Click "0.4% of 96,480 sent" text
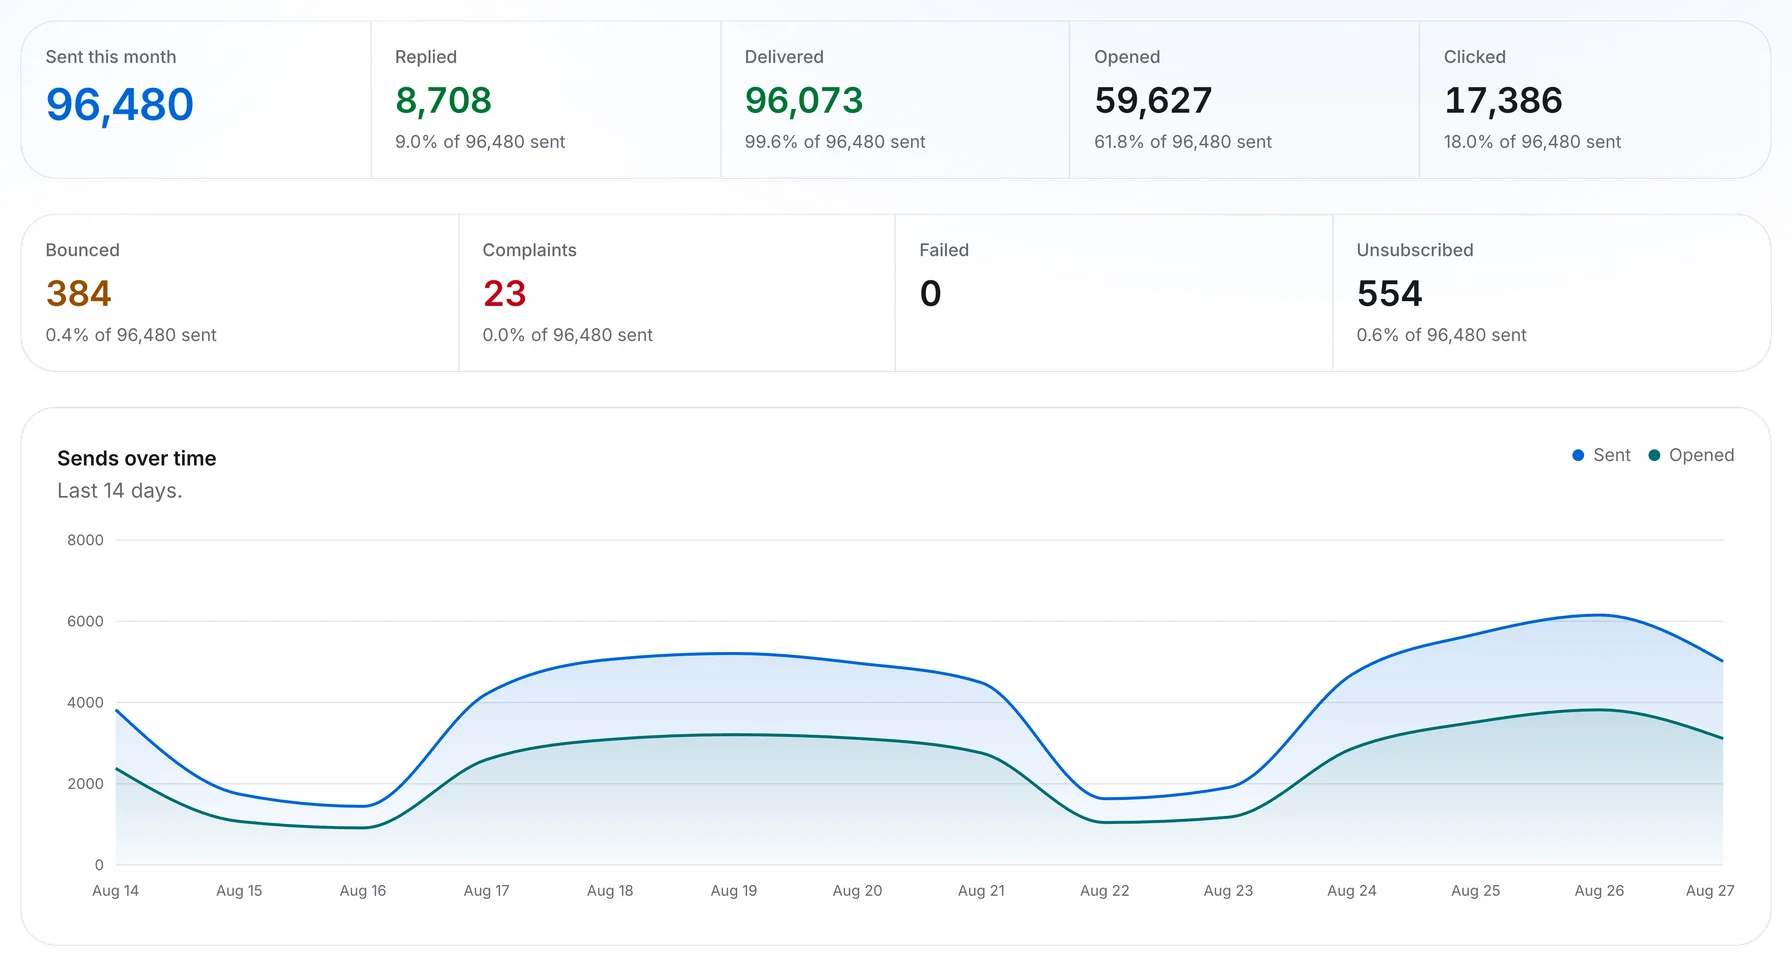Image resolution: width=1792 pixels, height=966 pixels. [x=131, y=335]
